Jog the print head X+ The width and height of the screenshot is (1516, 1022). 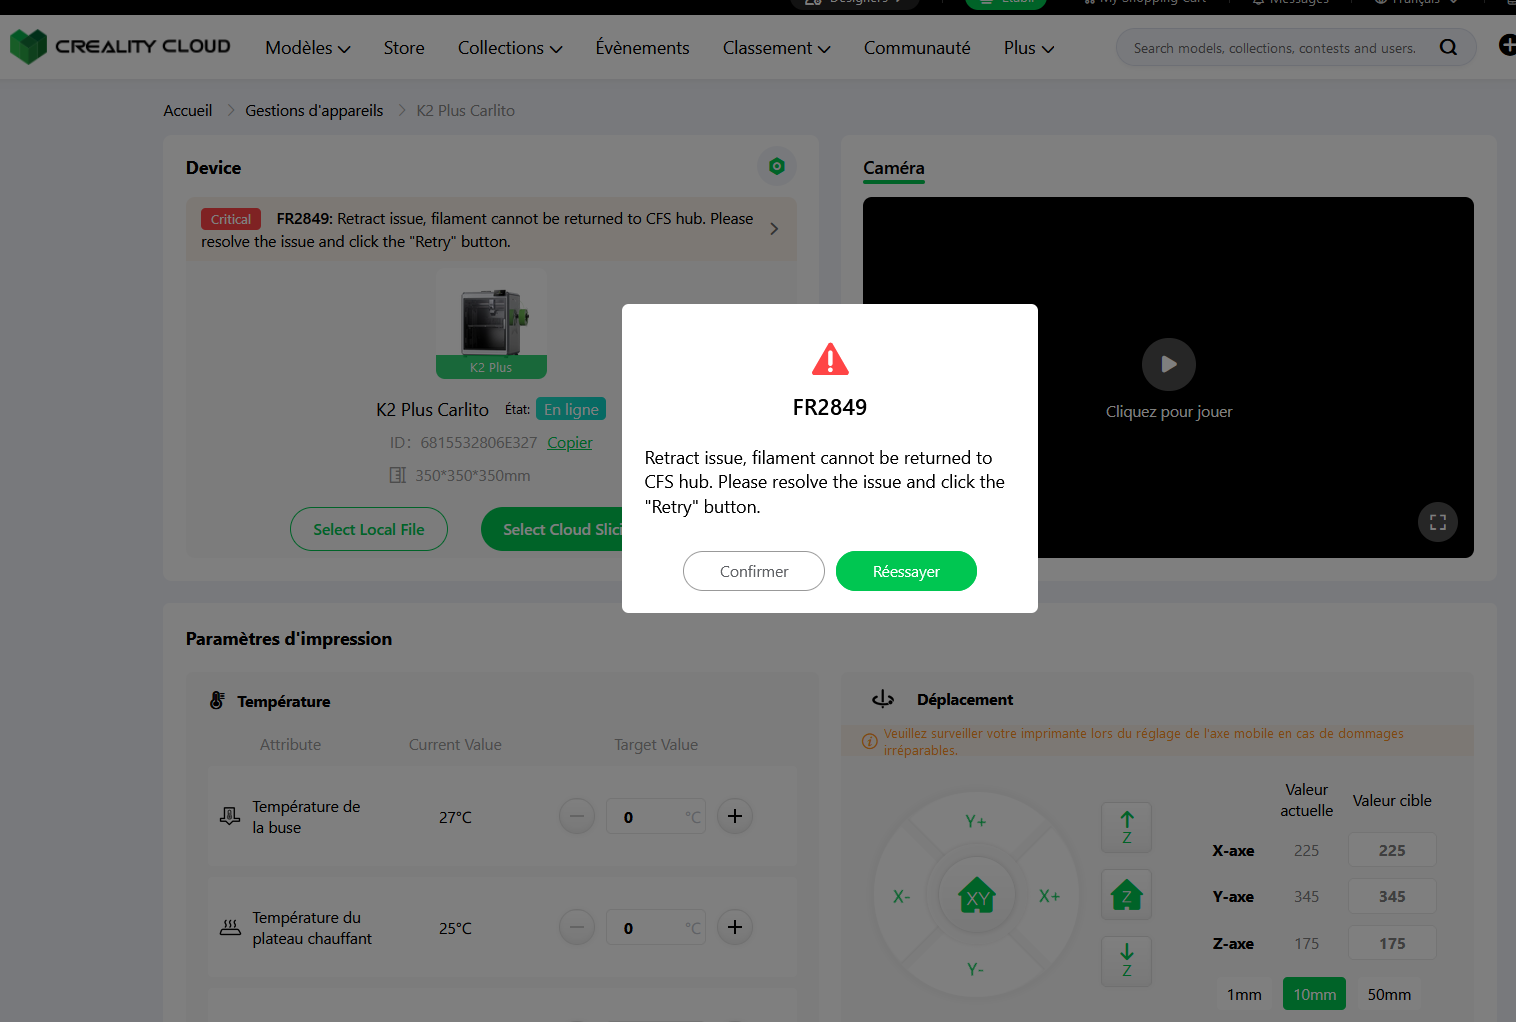pos(1049,896)
